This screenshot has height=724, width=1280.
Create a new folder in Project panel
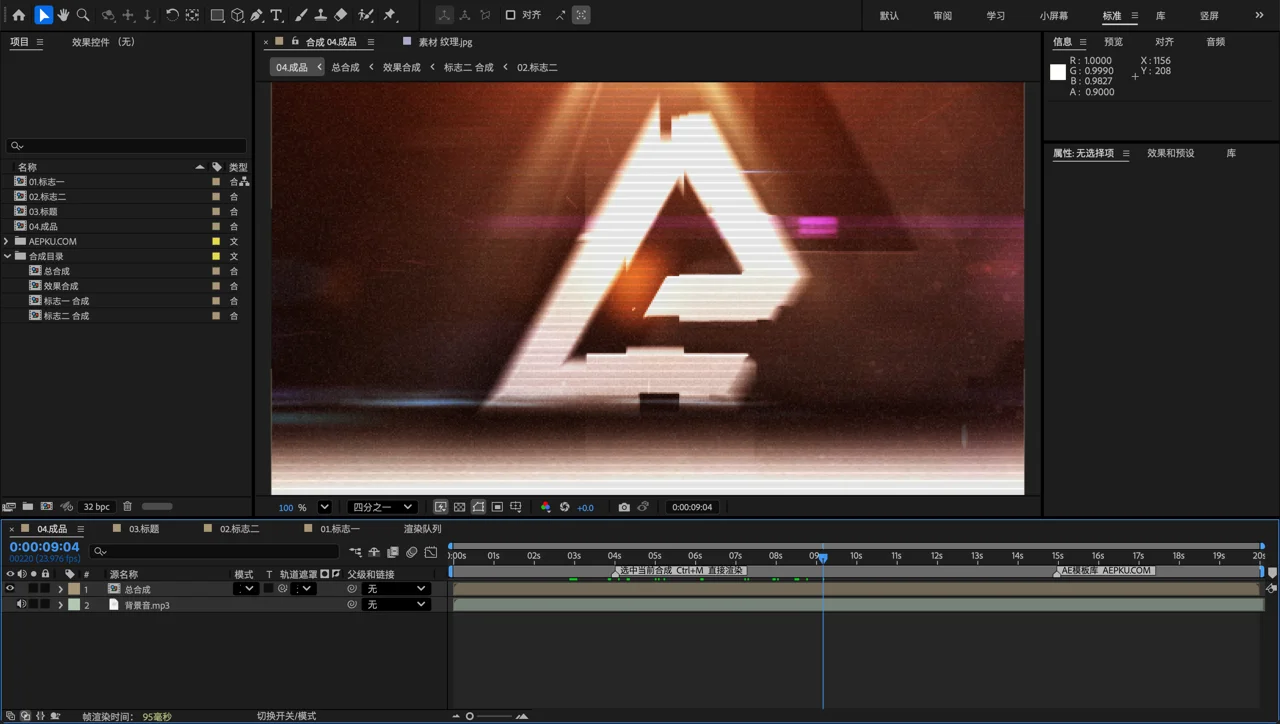pos(28,507)
